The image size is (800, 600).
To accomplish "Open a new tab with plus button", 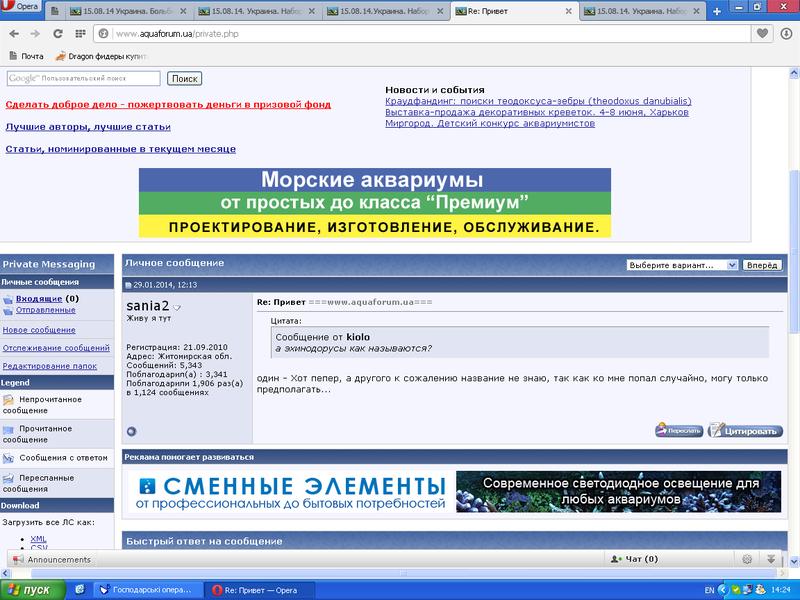I will point(716,11).
